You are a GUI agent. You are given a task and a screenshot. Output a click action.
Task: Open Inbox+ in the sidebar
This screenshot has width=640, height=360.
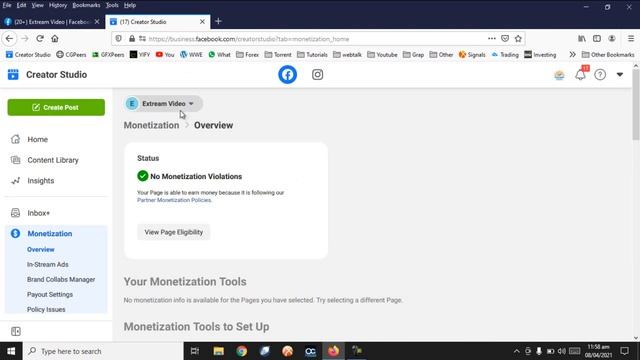38,213
